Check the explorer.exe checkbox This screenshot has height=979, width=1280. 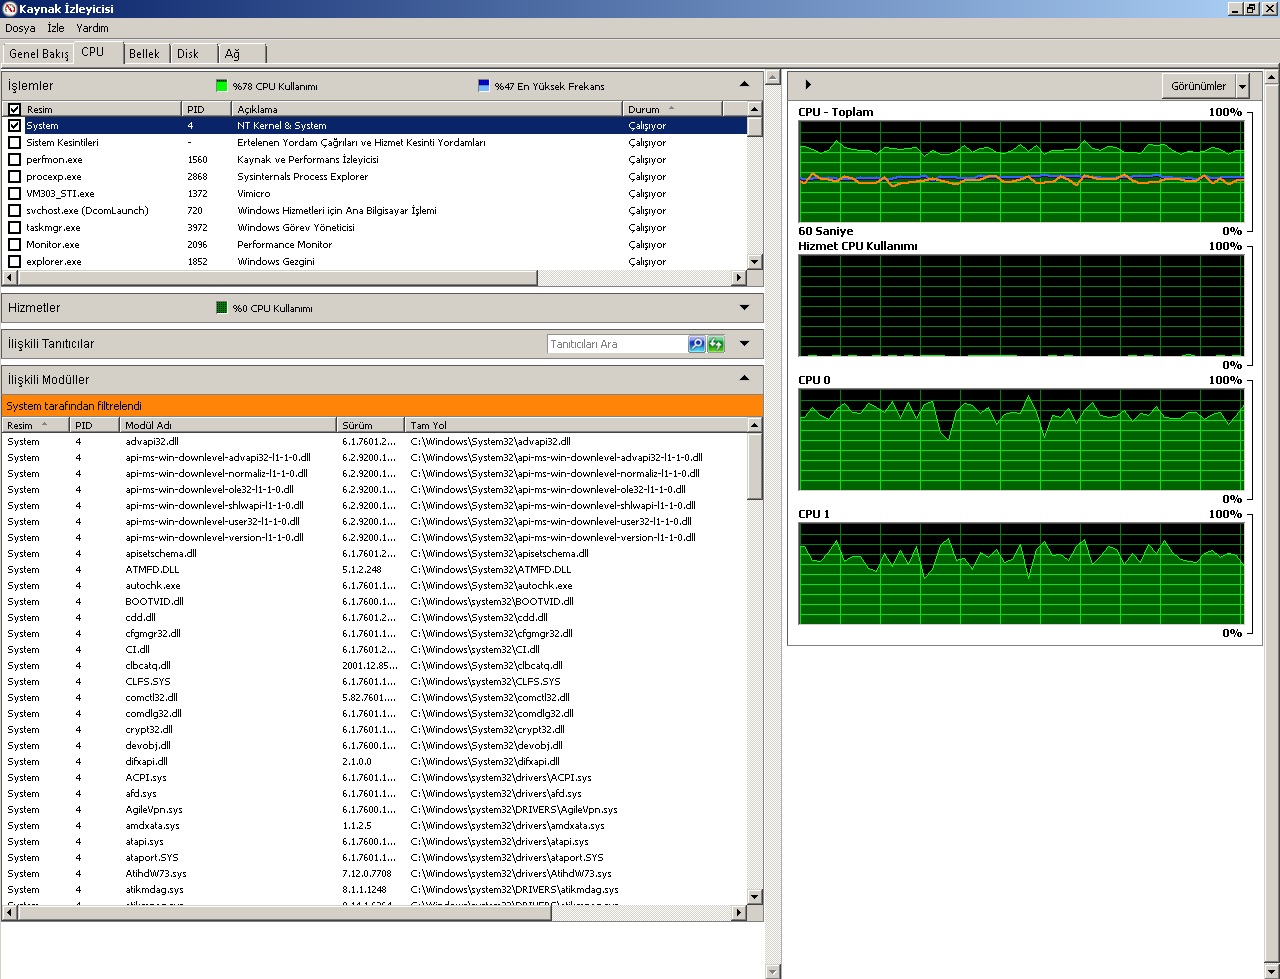coord(14,262)
